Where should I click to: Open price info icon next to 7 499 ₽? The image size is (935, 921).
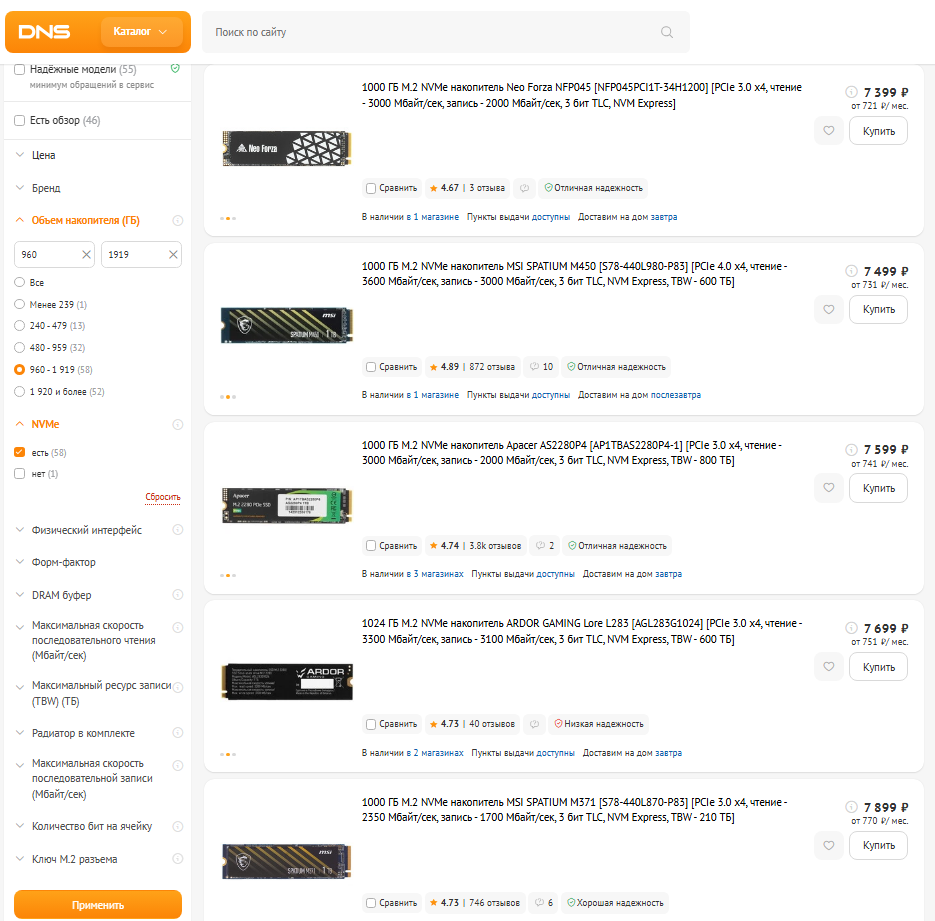(x=852, y=271)
